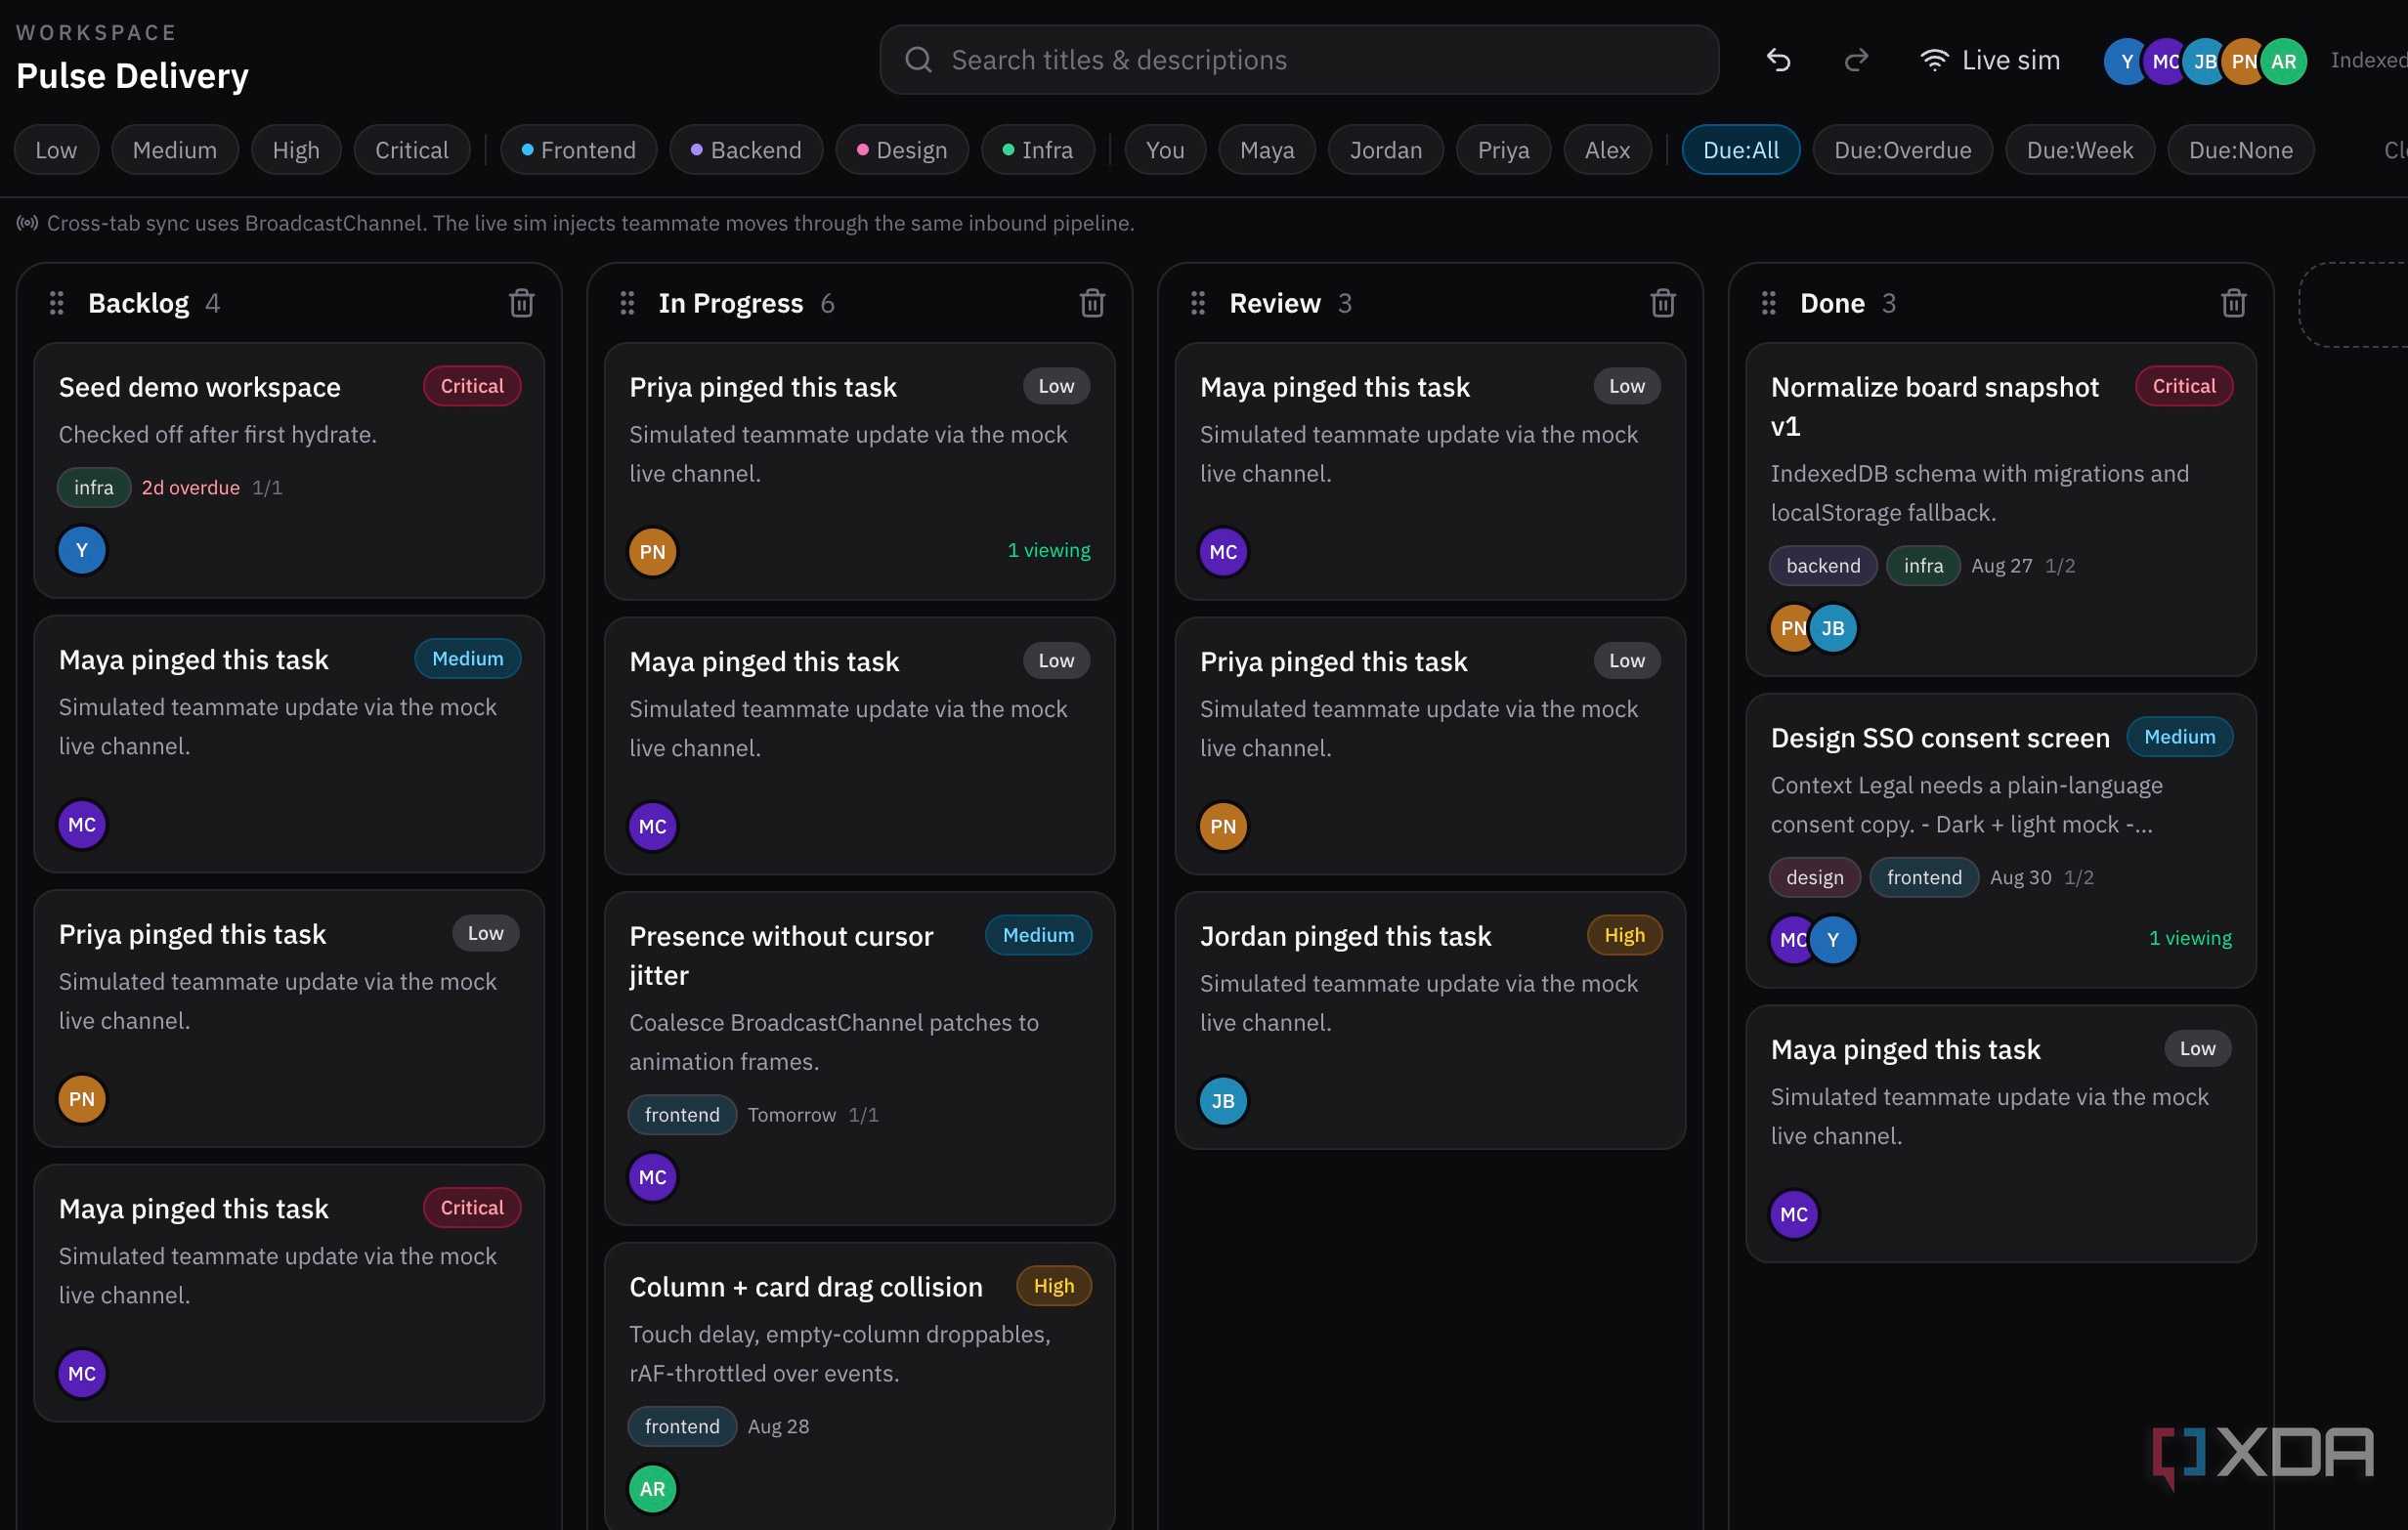Select the Due:Overdue filter
The height and width of the screenshot is (1530, 2408).
pyautogui.click(x=1902, y=150)
